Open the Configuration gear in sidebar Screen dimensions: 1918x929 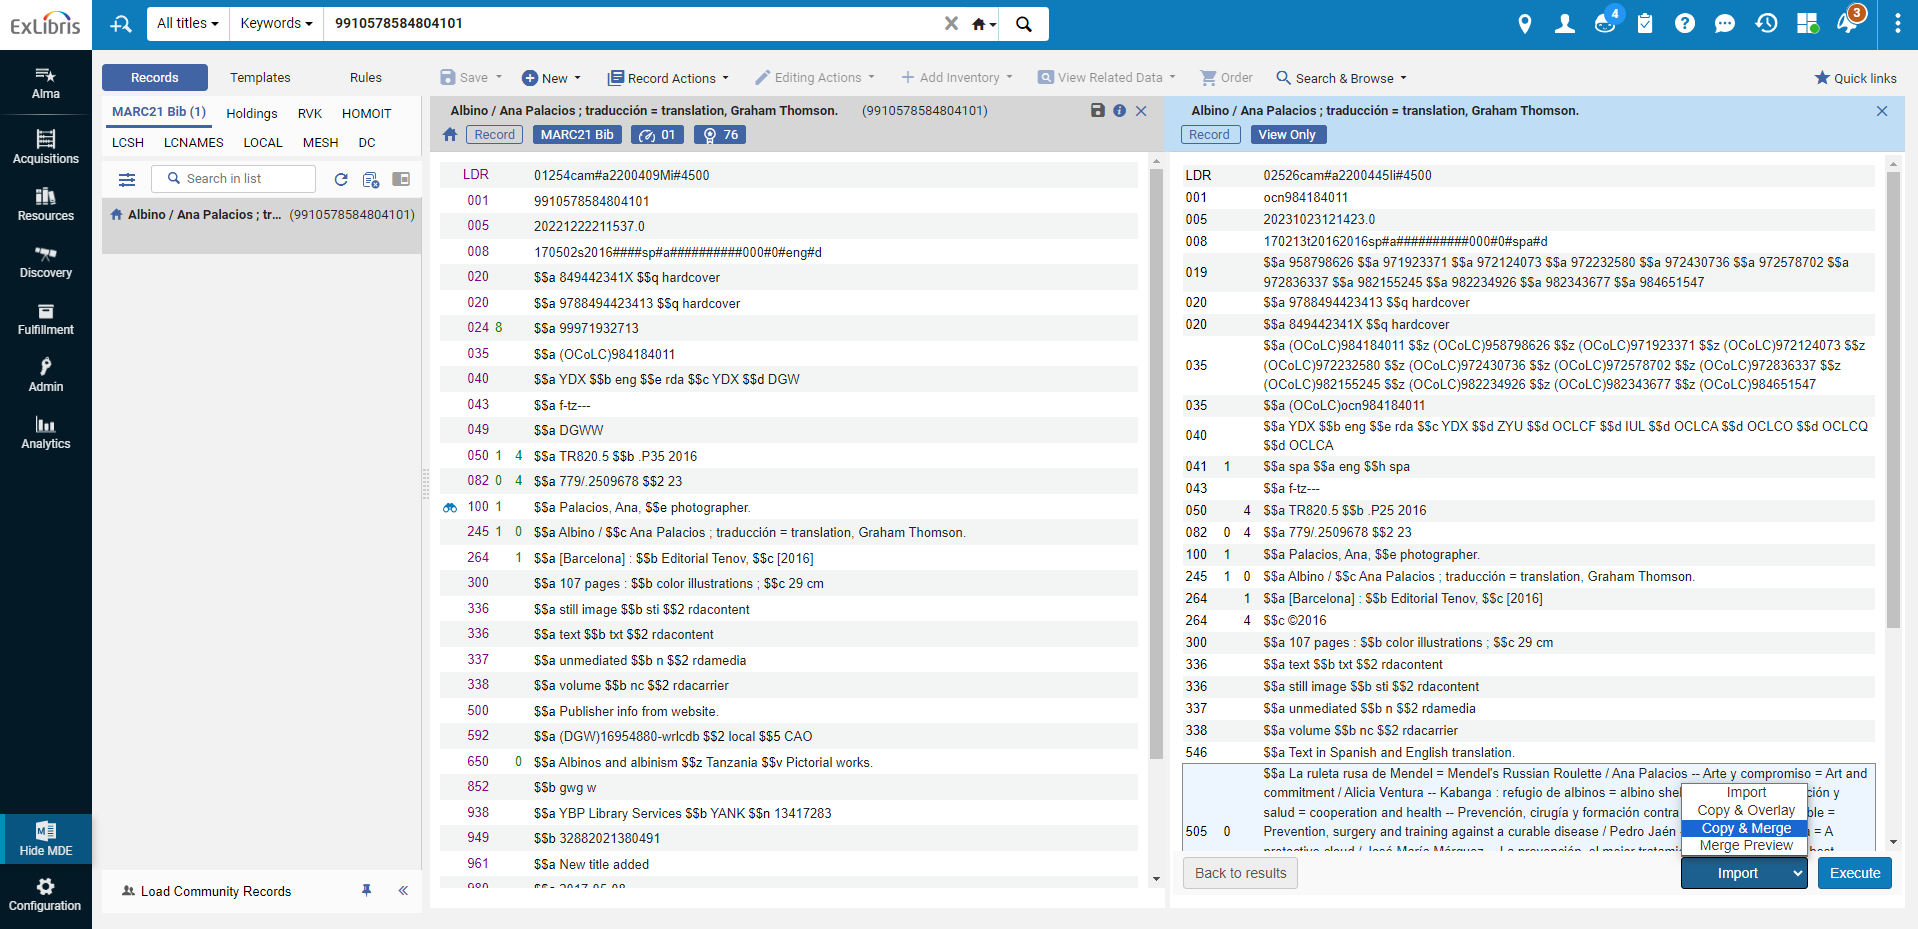(x=45, y=895)
